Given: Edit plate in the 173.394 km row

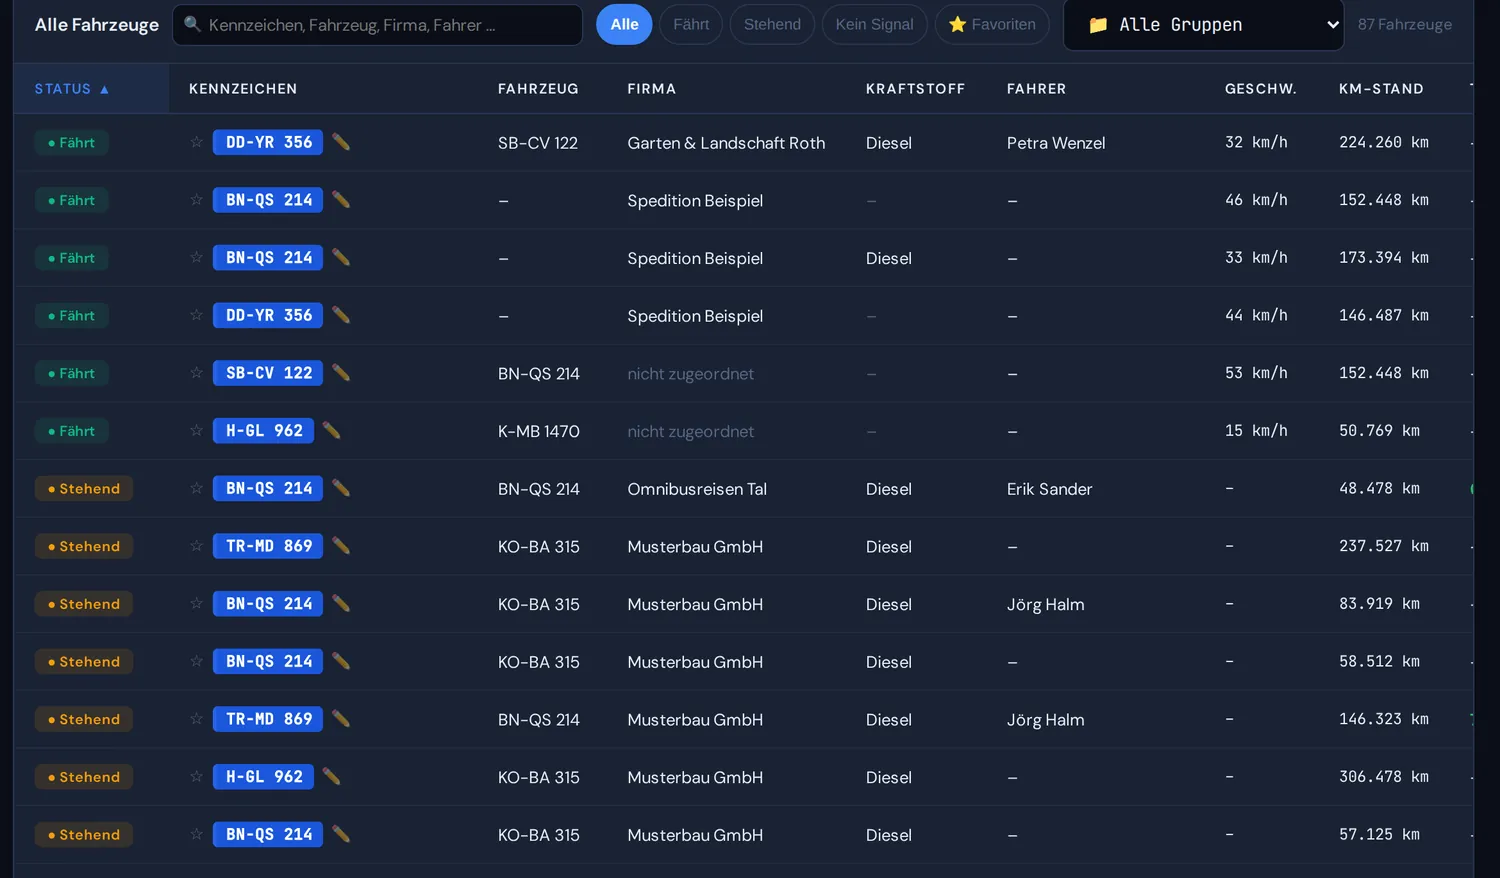Looking at the screenshot, I should coord(341,258).
